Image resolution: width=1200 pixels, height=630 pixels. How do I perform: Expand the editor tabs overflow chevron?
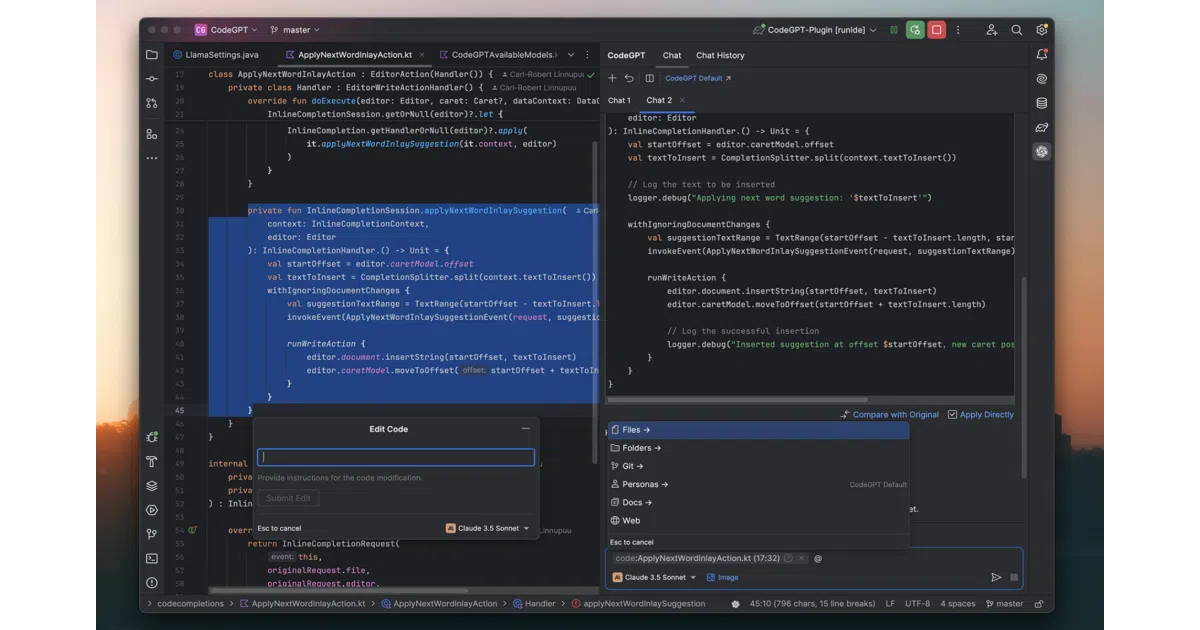pos(569,55)
